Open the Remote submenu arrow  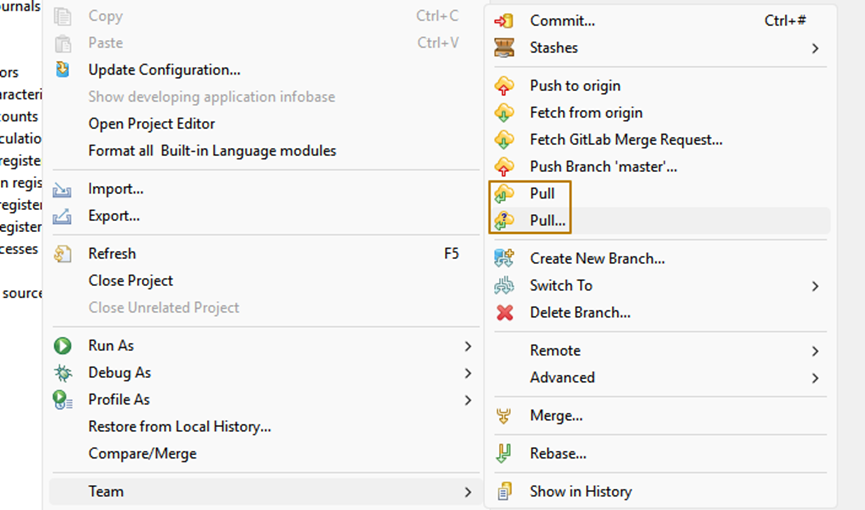click(x=815, y=351)
